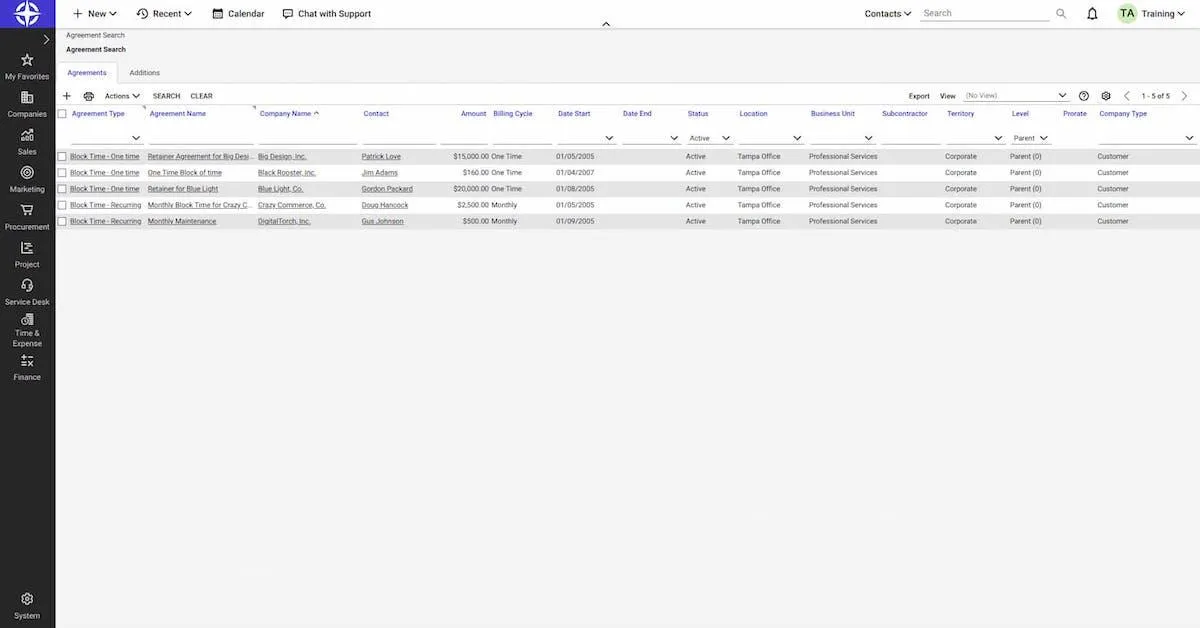Sort by Amount column header
Image resolution: width=1200 pixels, height=628 pixels.
tap(473, 114)
